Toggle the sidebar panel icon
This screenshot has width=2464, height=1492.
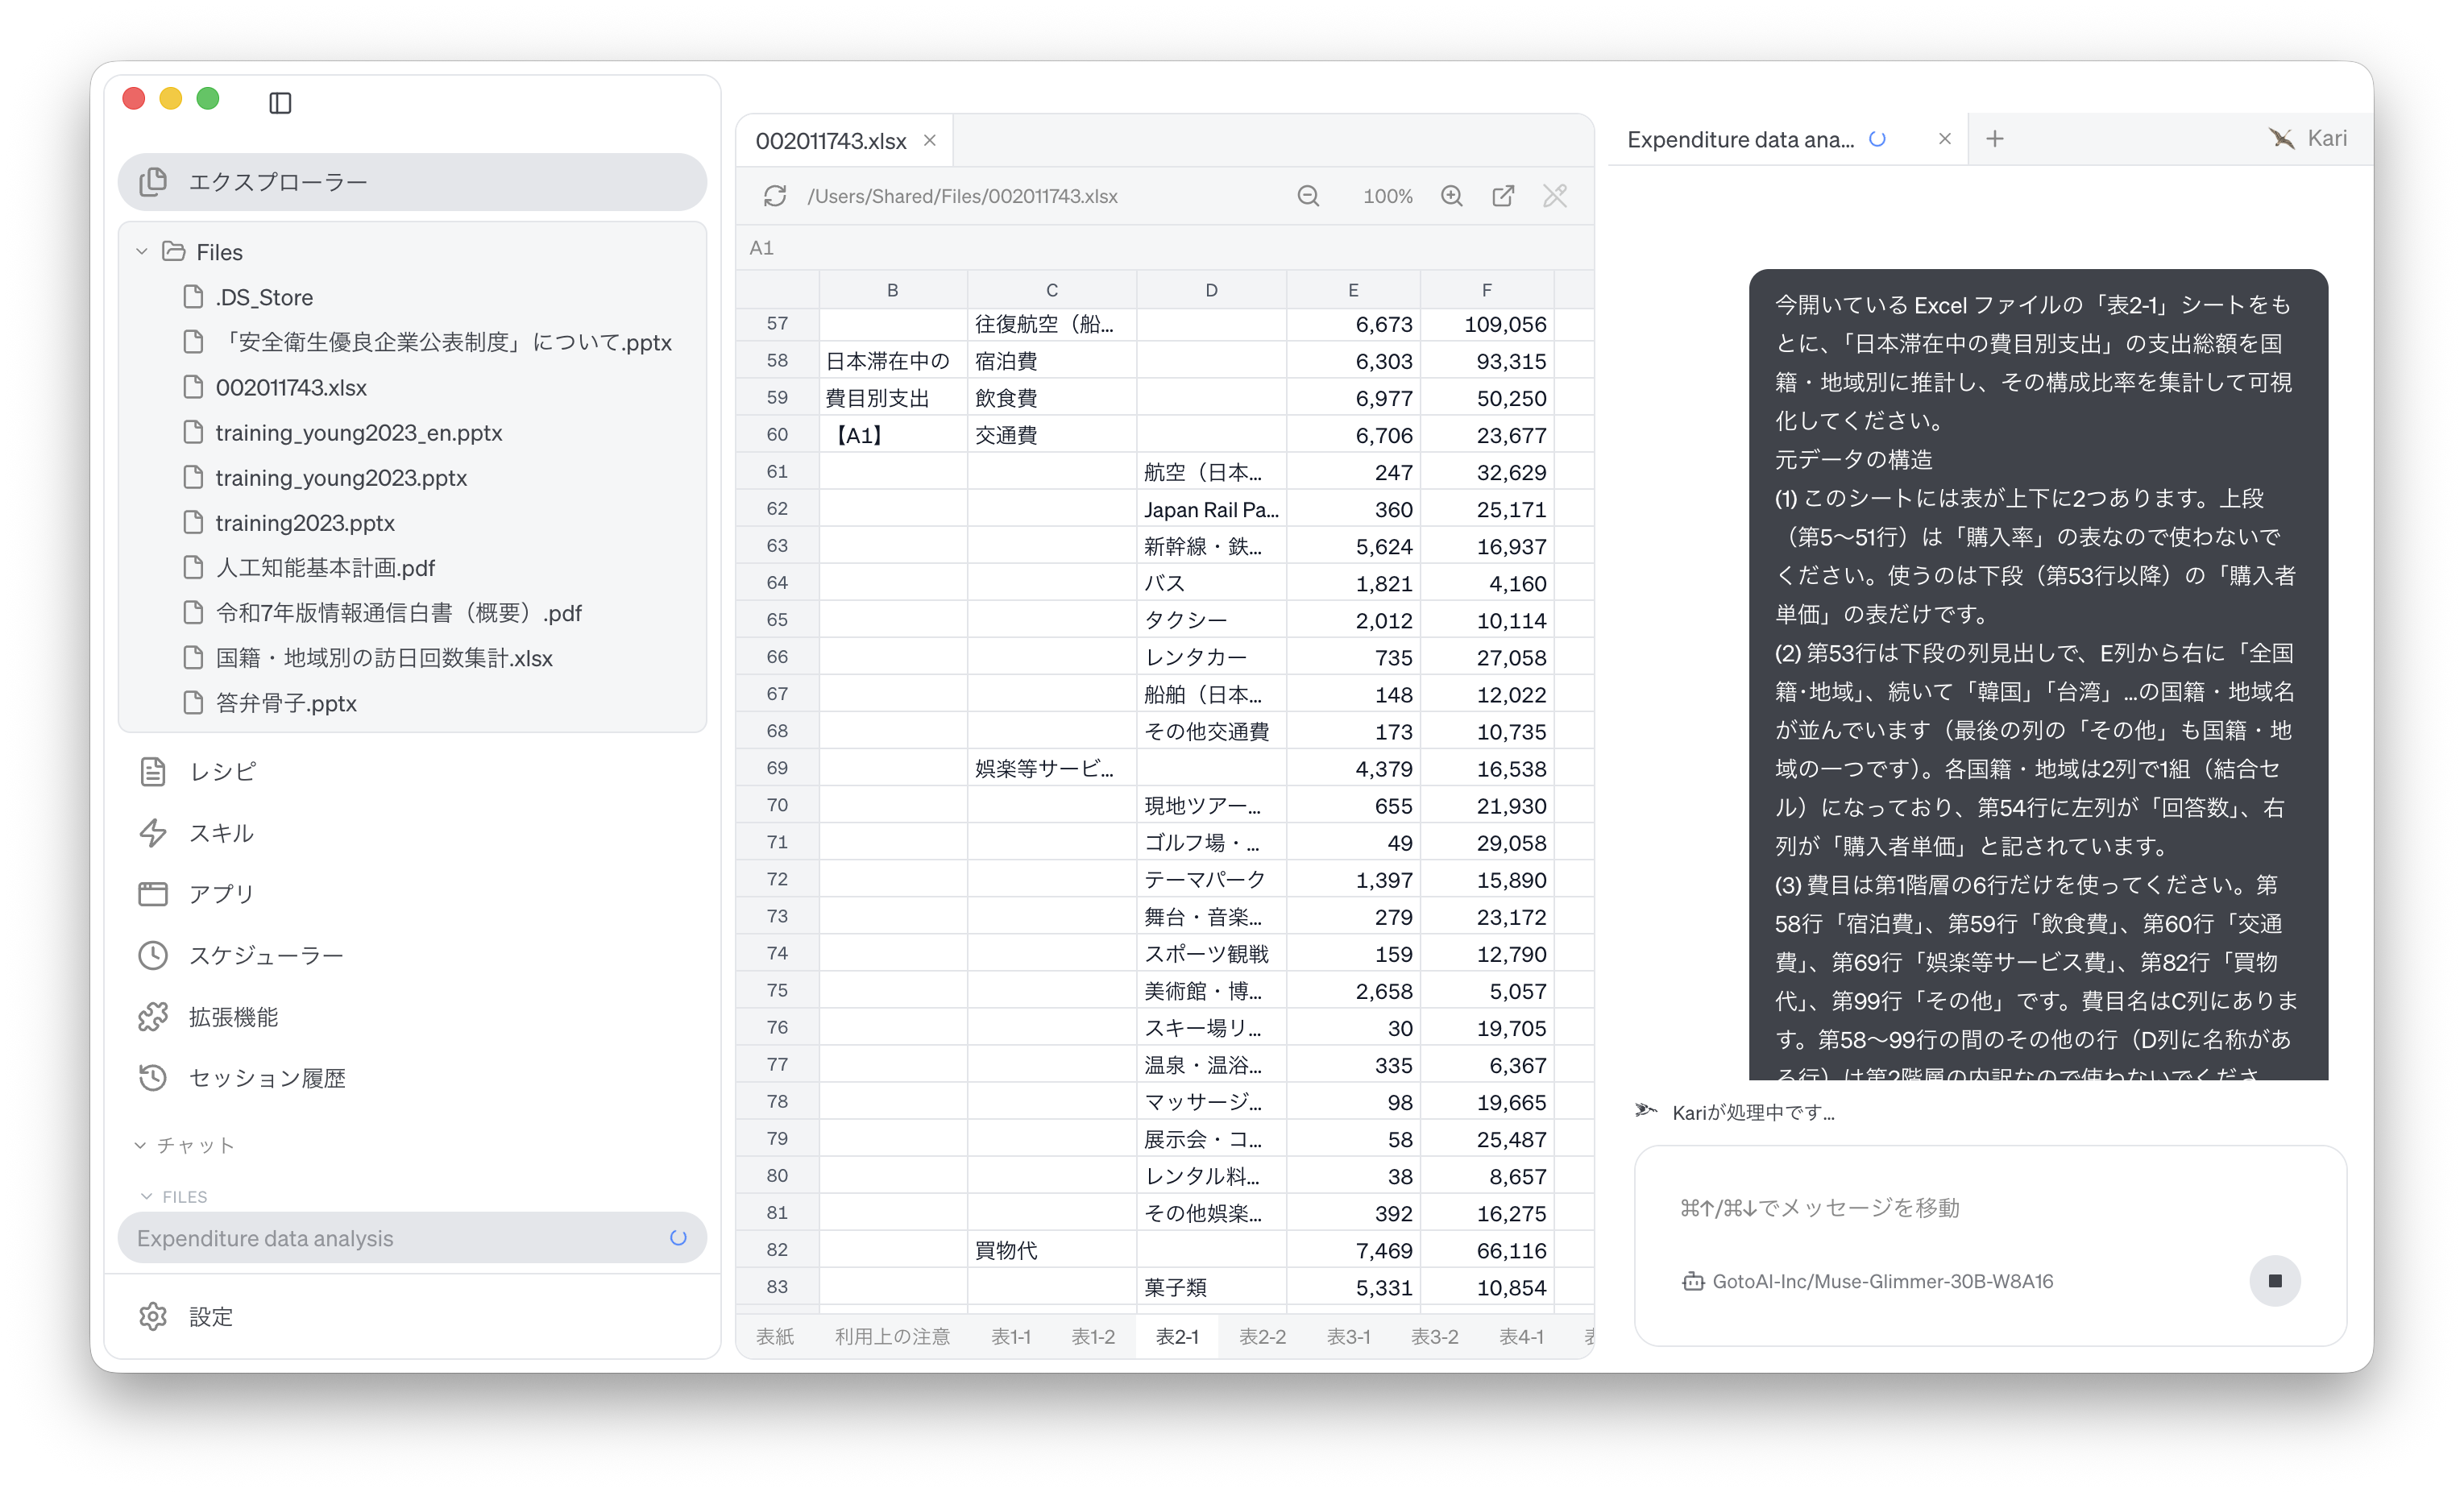click(280, 102)
